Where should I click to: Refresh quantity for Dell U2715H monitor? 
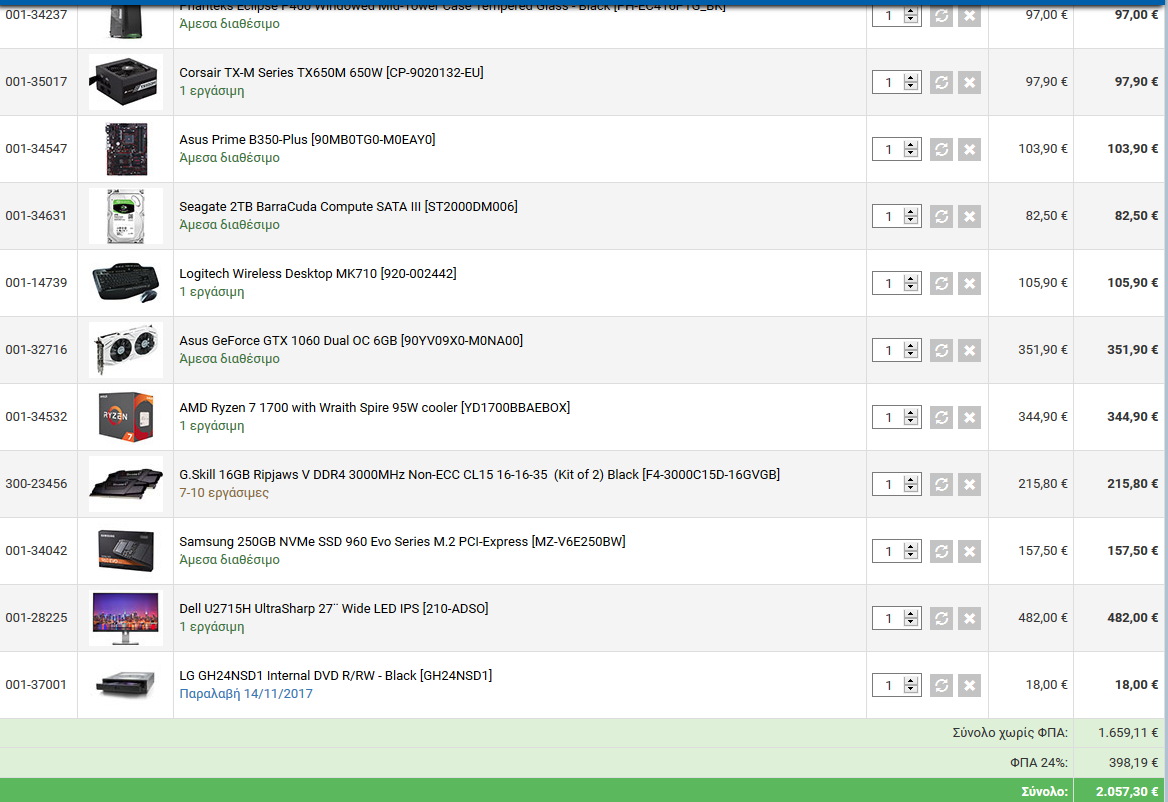(942, 618)
